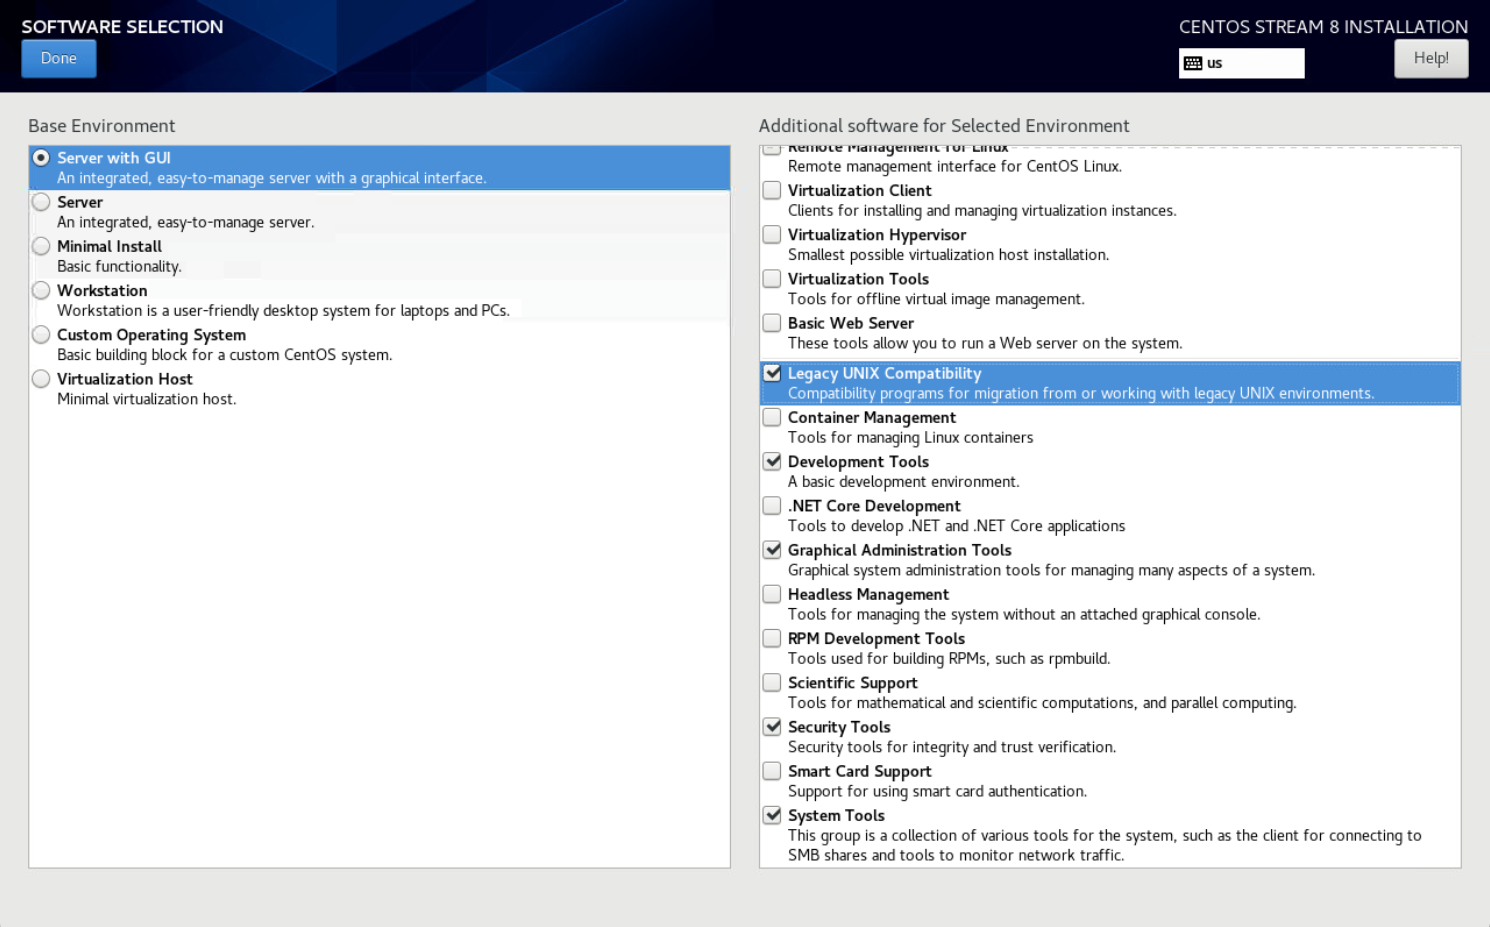Uncheck Legacy UNIX Compatibility checkbox
Image resolution: width=1490 pixels, height=927 pixels.
tap(772, 373)
